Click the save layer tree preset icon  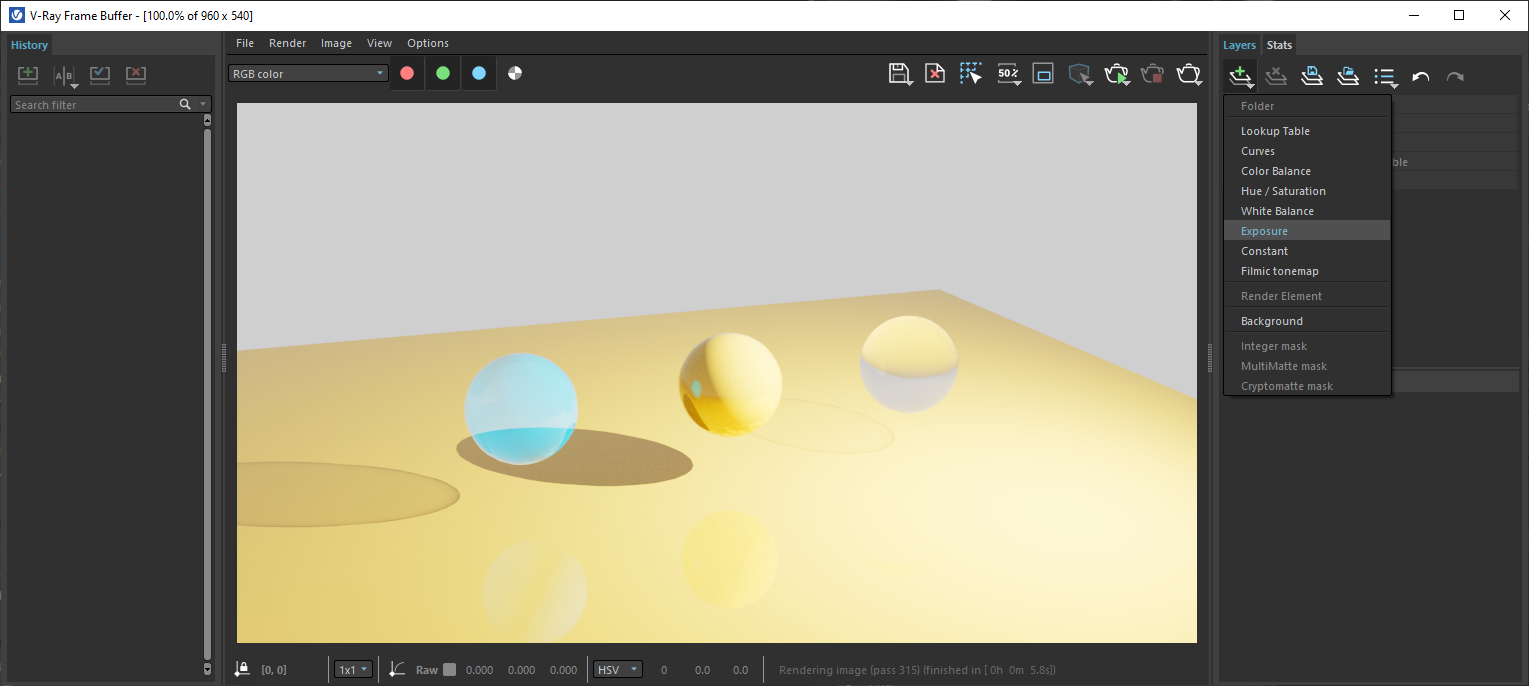click(x=1312, y=76)
